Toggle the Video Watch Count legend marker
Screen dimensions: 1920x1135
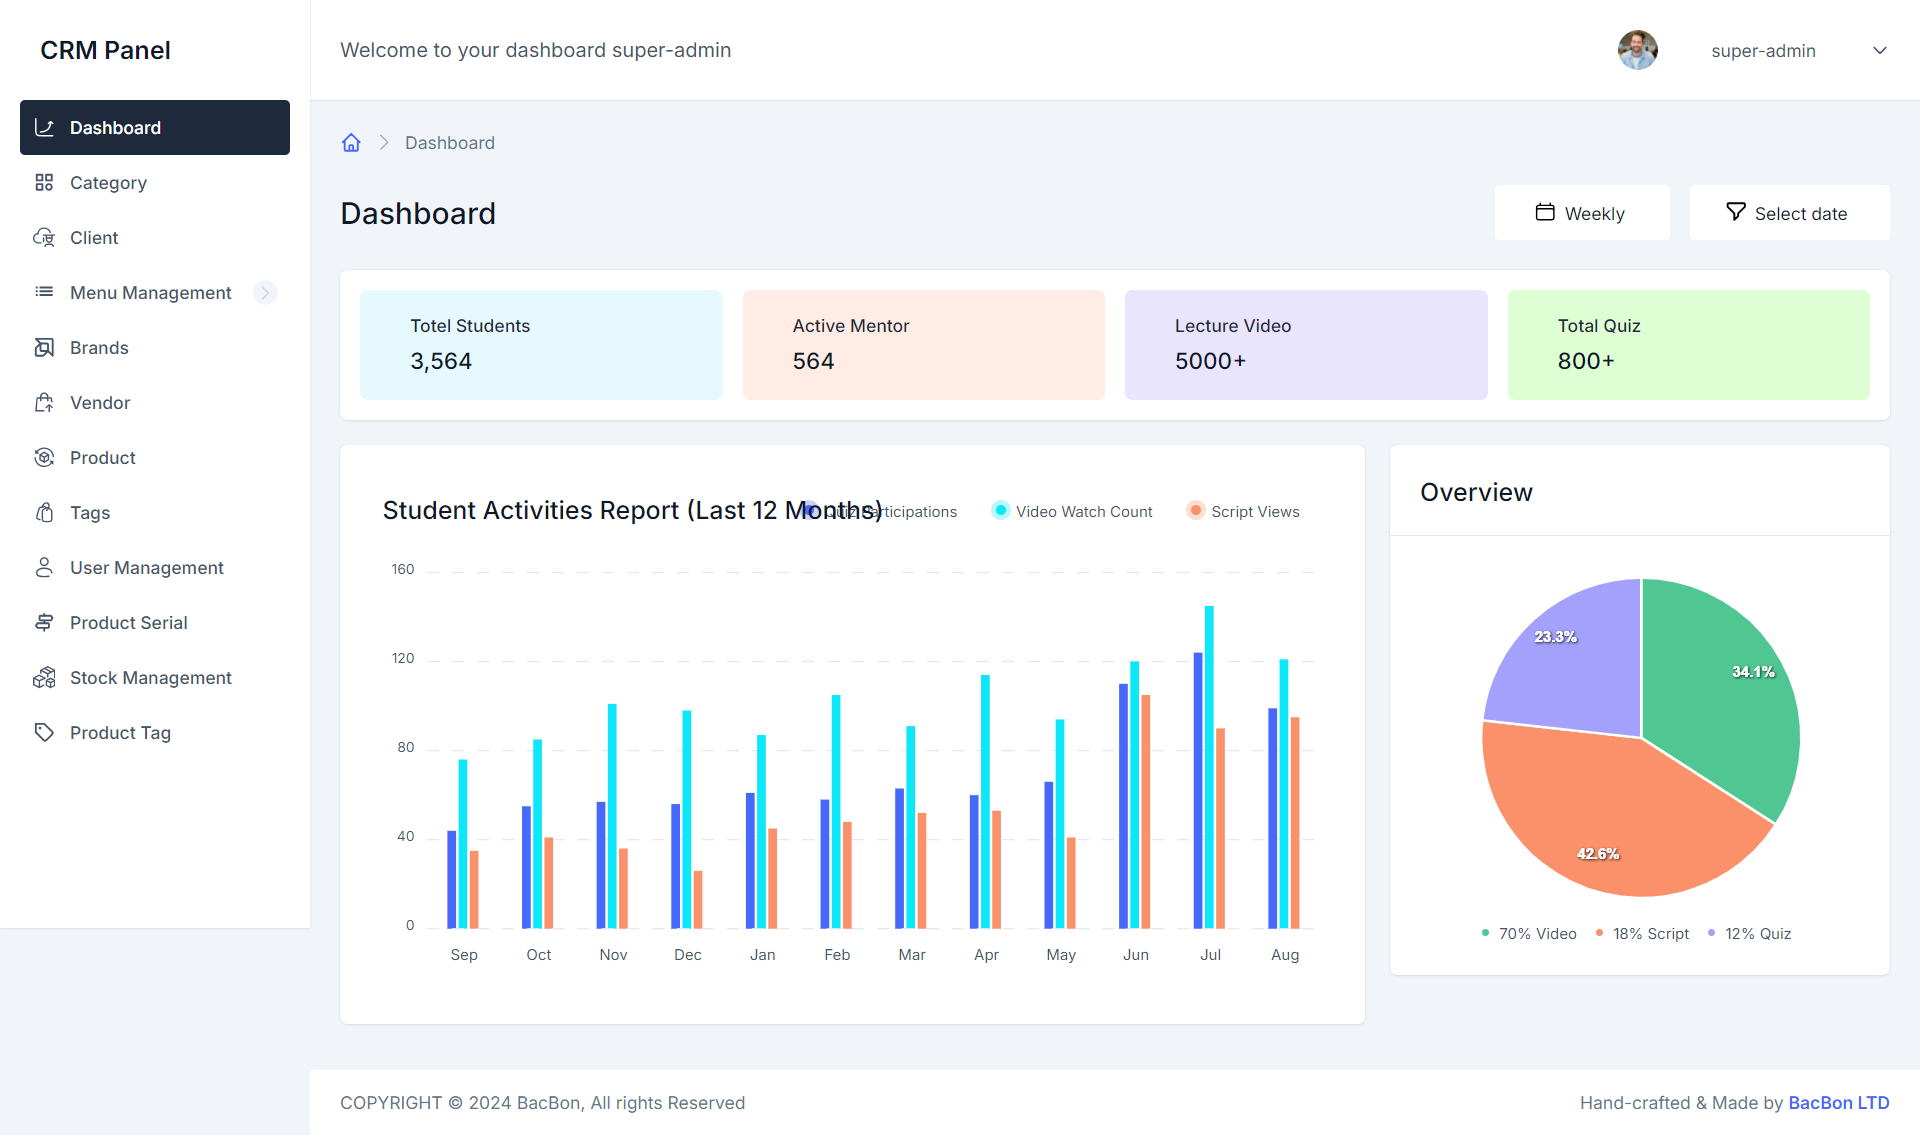point(1000,510)
